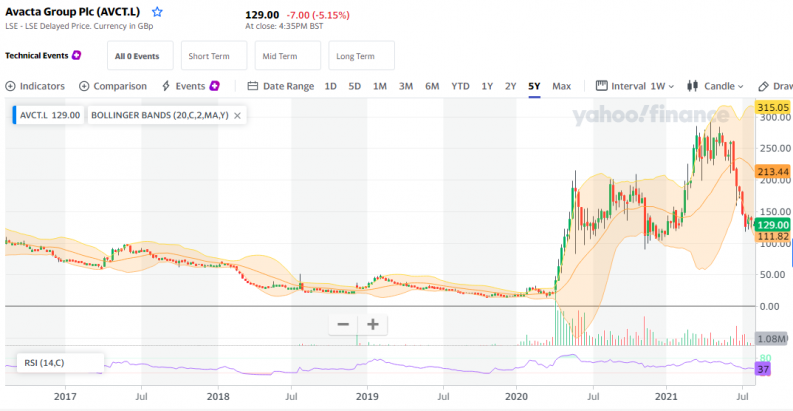Zoom in the chart with plus button
793x411 pixels.
pos(373,325)
